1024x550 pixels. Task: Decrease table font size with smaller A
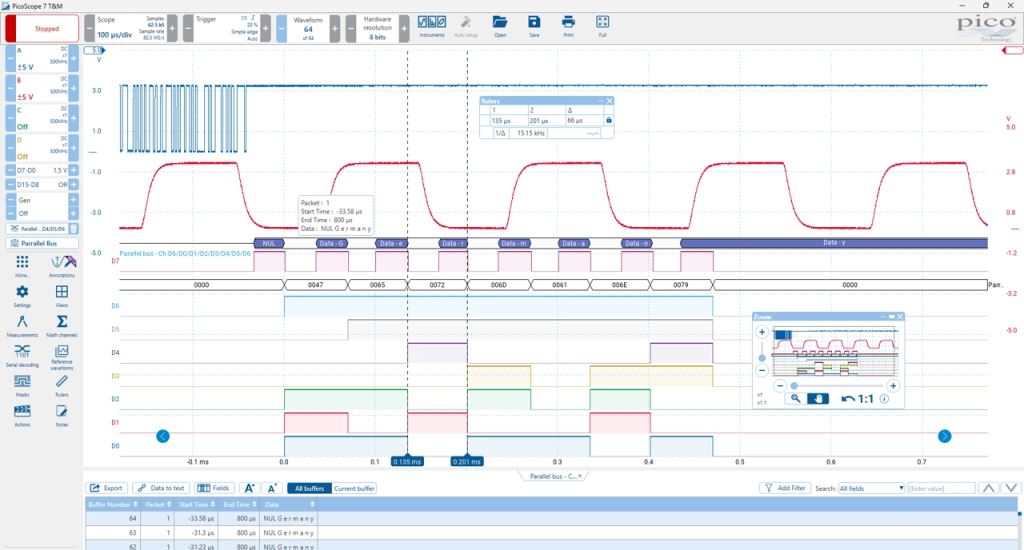(272, 489)
